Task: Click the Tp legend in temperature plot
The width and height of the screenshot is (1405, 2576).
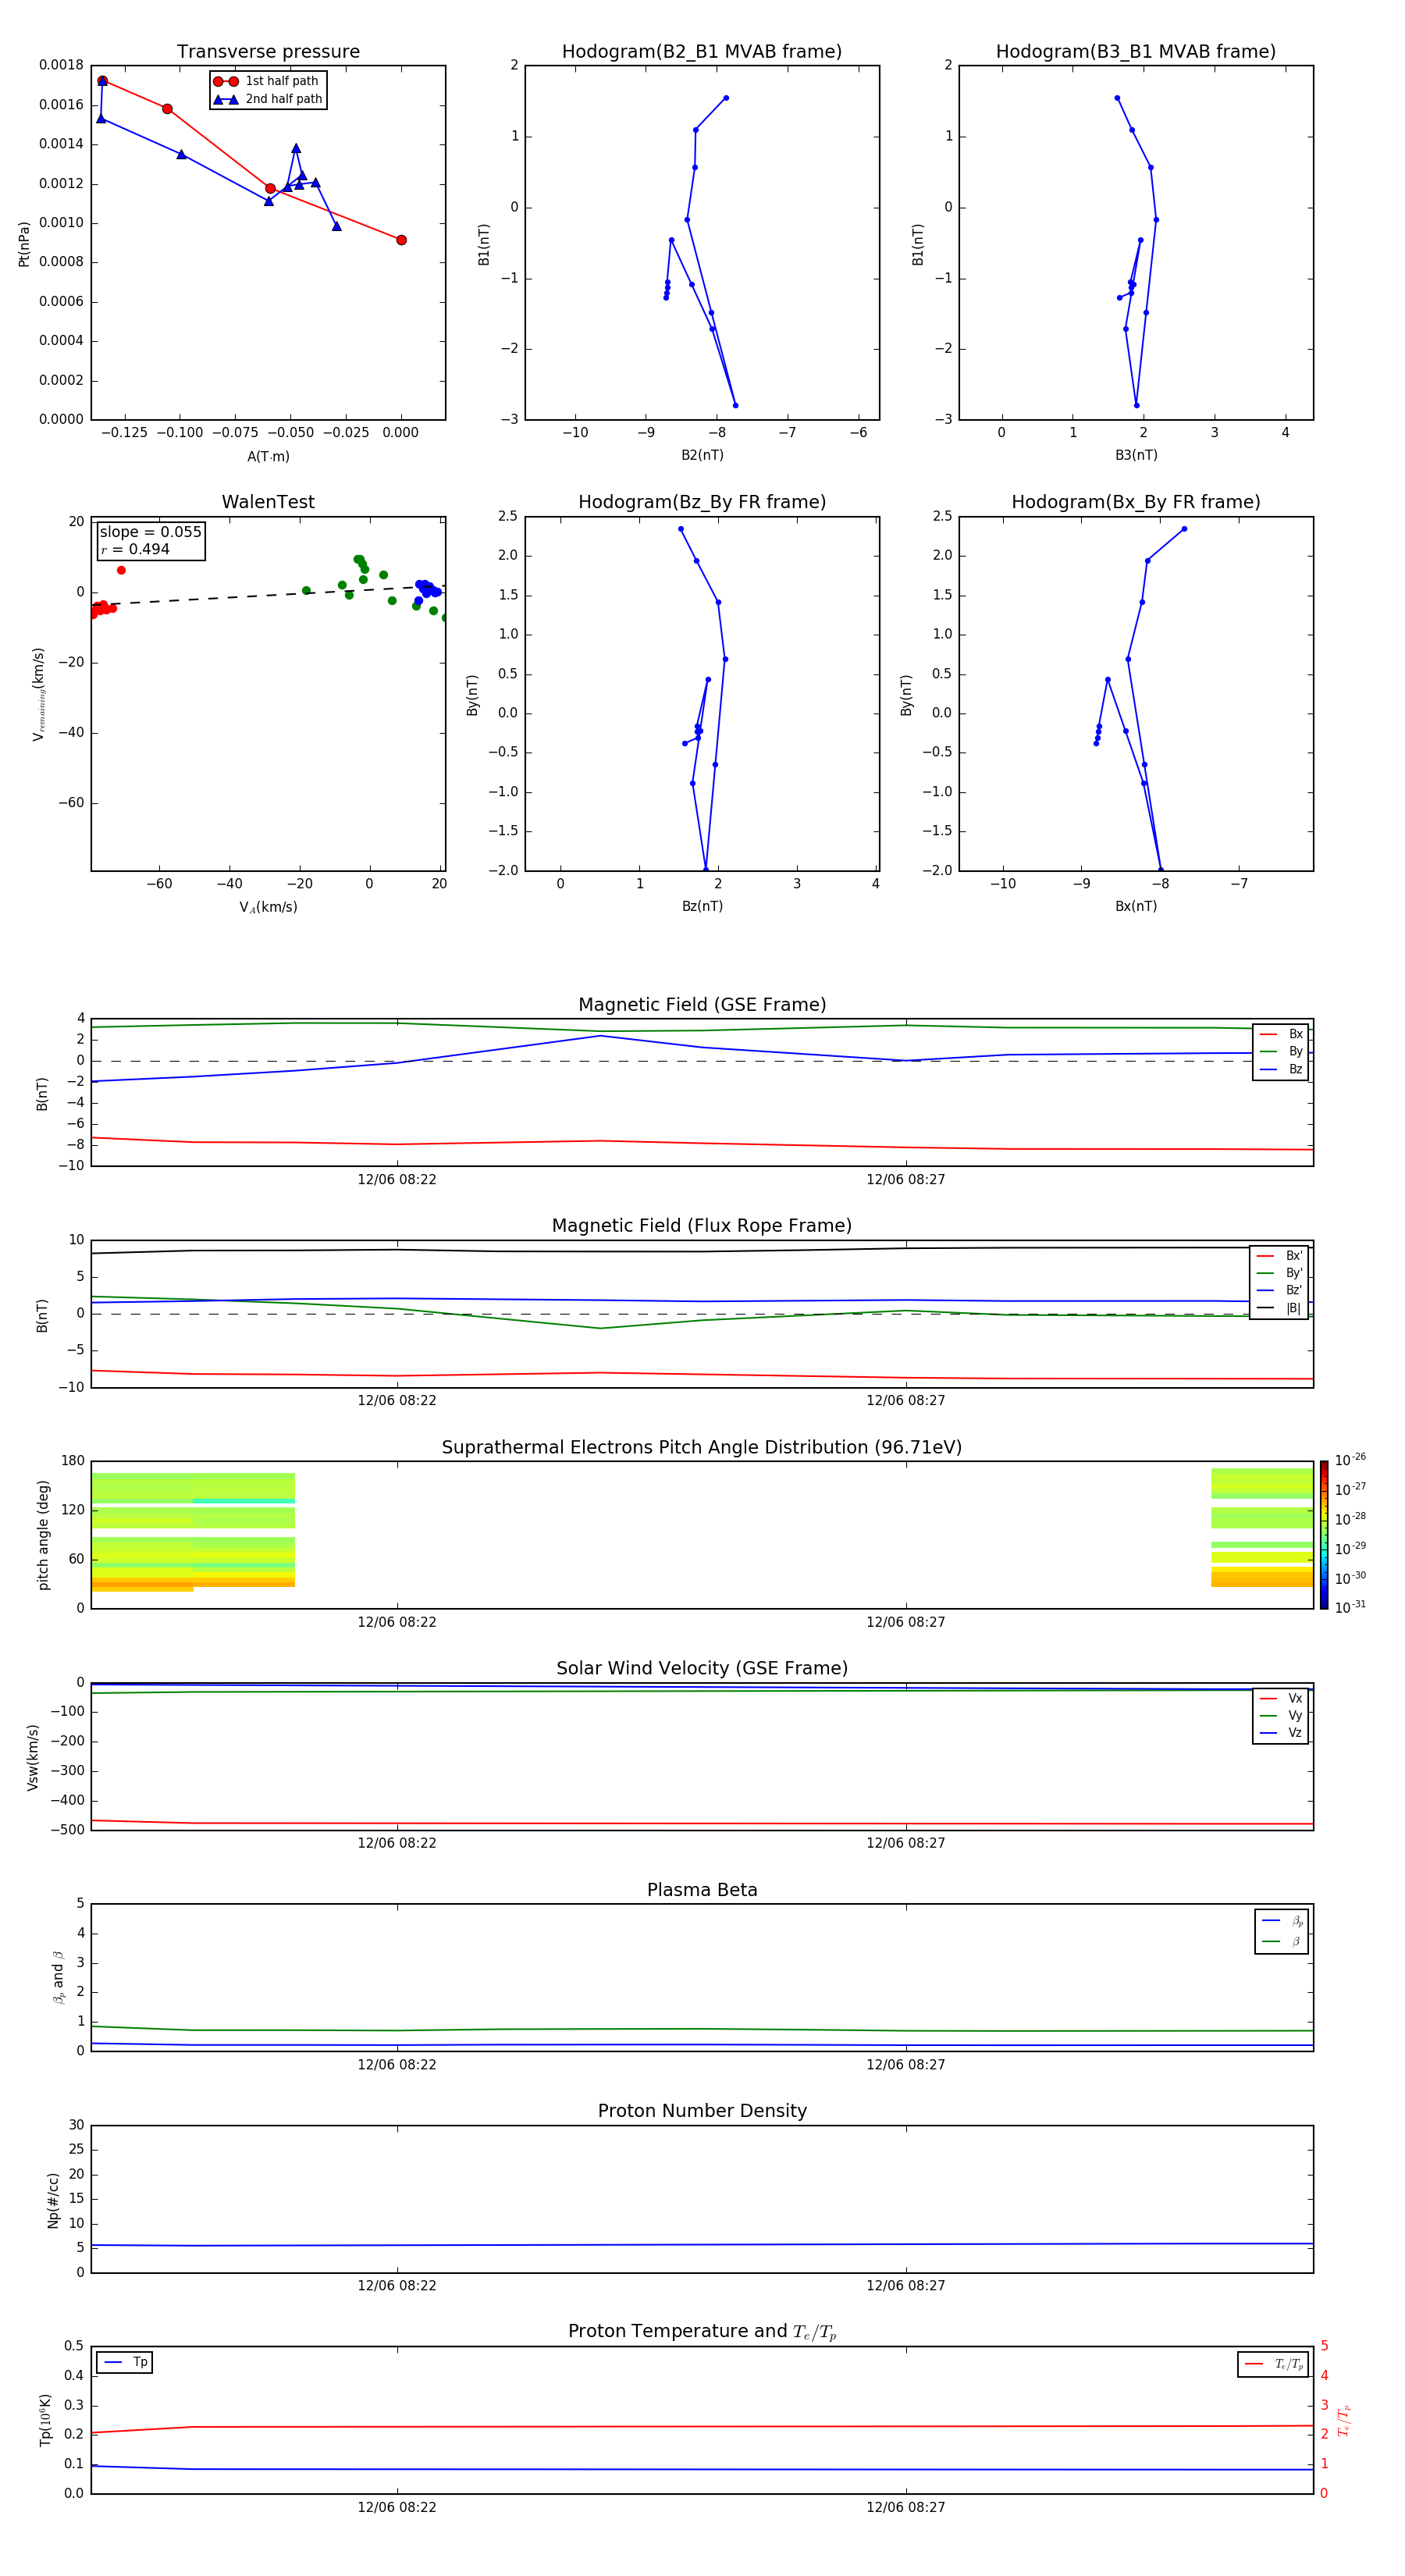Action: tap(125, 2363)
